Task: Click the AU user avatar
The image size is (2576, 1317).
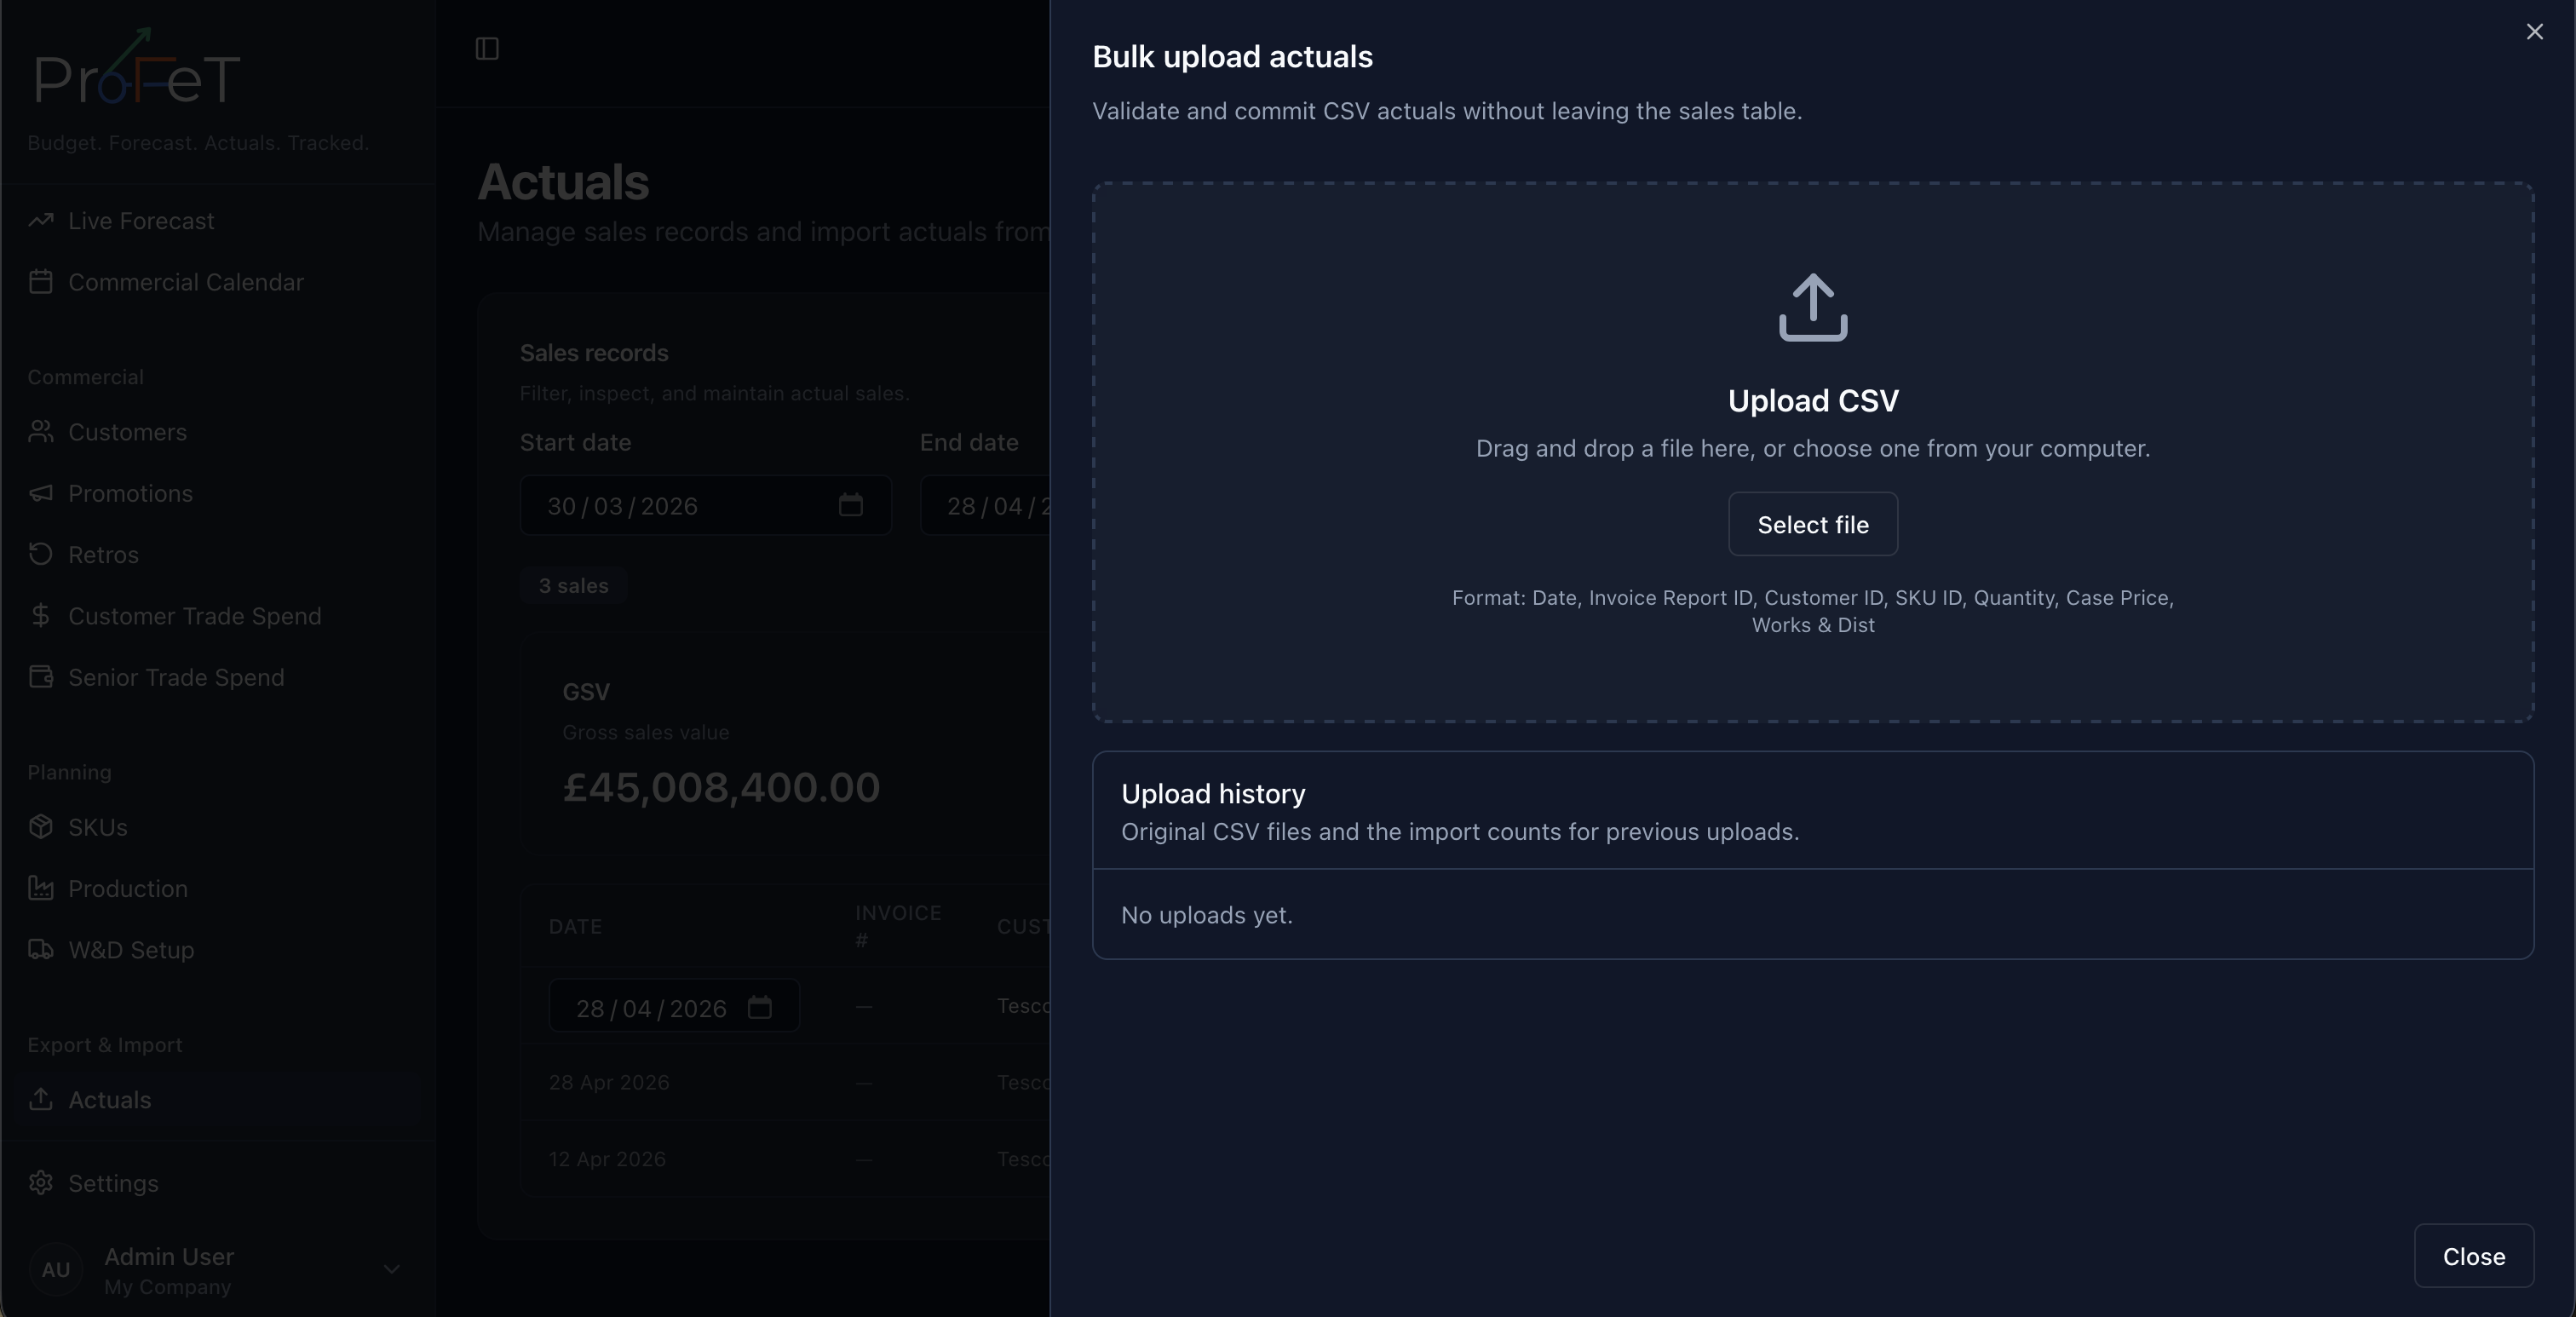Action: [56, 1270]
